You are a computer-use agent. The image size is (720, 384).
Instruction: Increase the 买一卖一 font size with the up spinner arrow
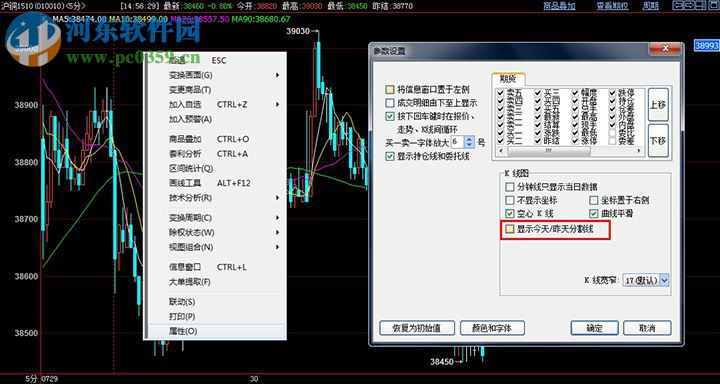click(469, 139)
